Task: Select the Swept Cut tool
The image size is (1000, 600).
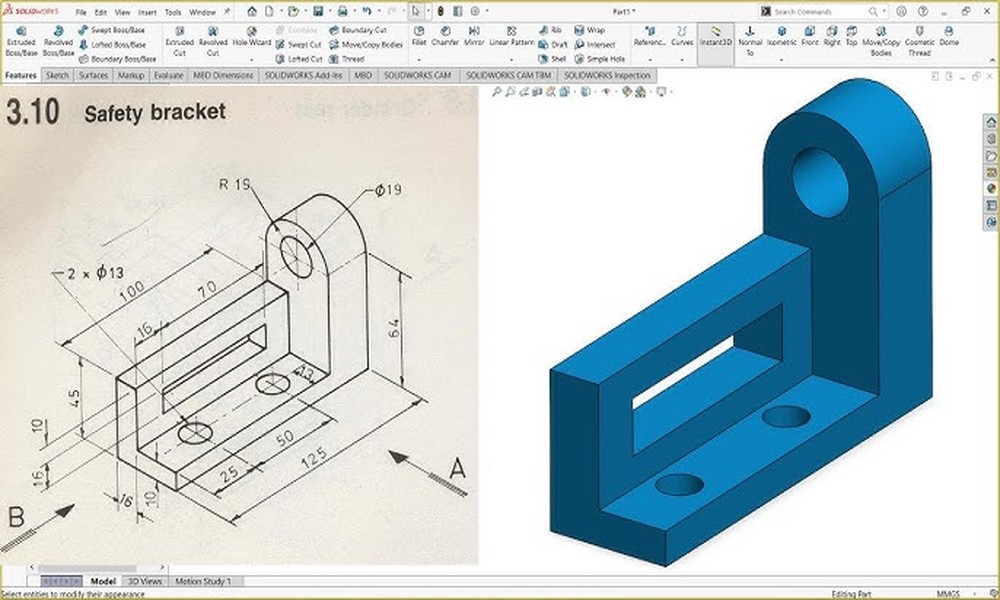Action: (298, 45)
